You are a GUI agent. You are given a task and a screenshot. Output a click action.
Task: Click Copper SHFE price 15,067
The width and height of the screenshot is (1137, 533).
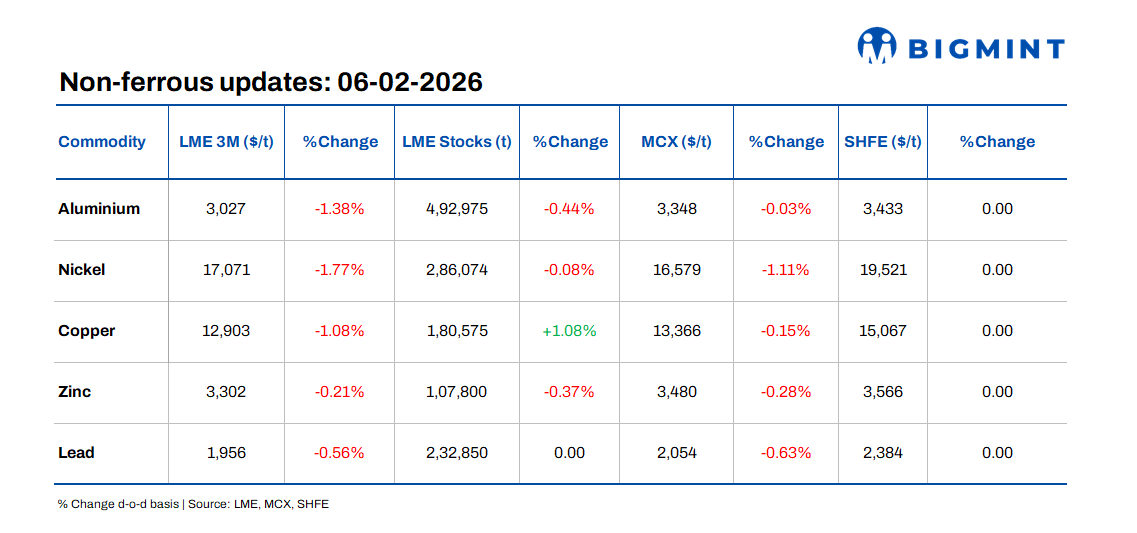tap(882, 331)
